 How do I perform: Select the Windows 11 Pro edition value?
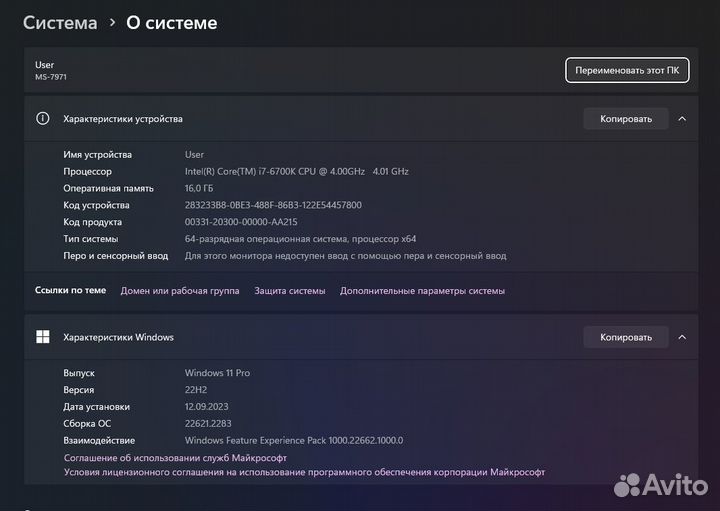(217, 373)
